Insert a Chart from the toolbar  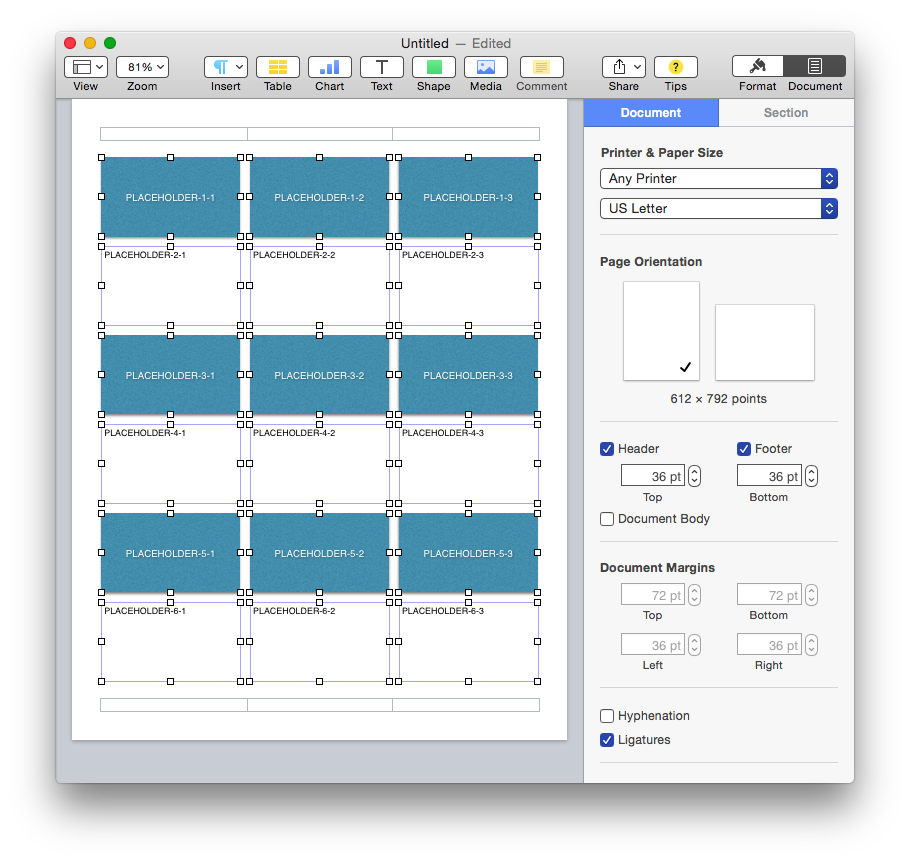click(329, 67)
